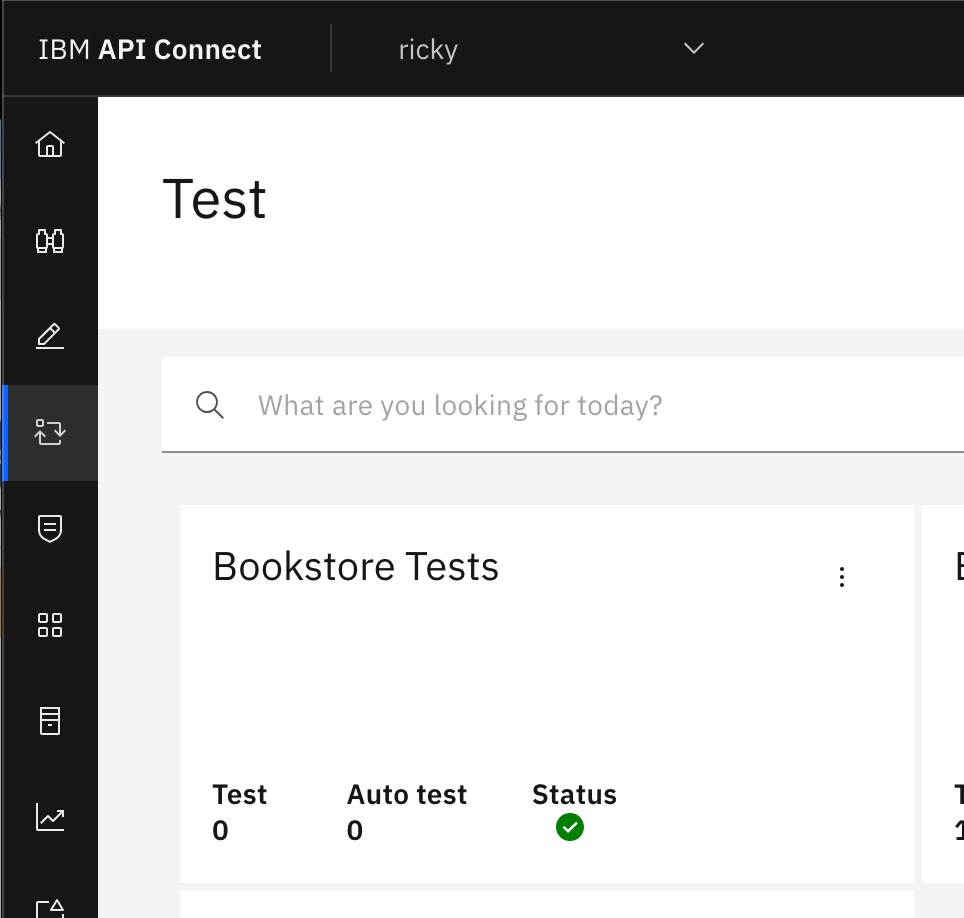
Task: Expand the chevron next to ricky
Action: (692, 48)
